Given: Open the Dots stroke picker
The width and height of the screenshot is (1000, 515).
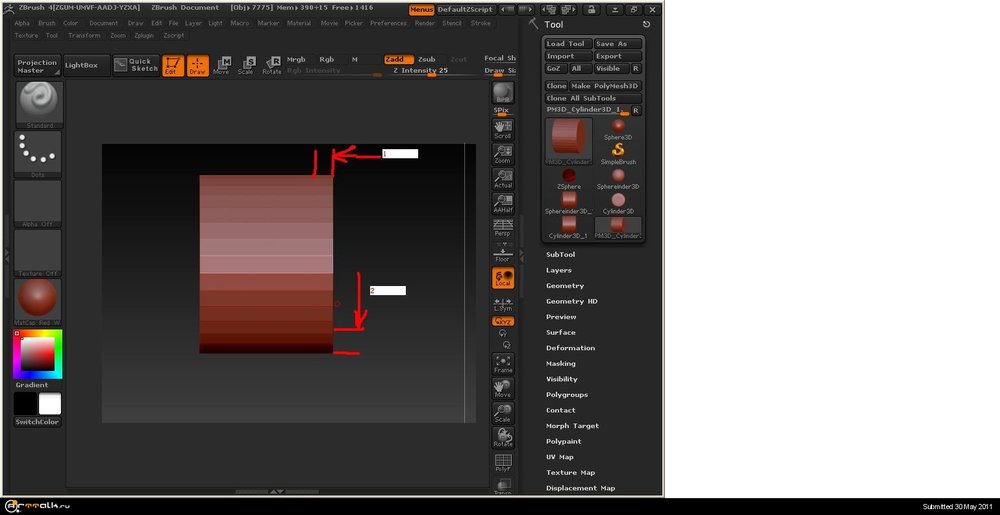Looking at the screenshot, I should point(38,153).
